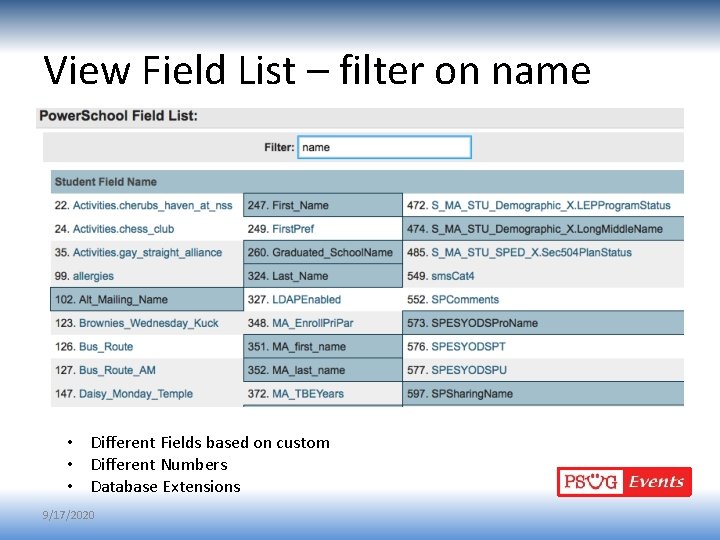Select the Graduated_SchoolName field entry
The width and height of the screenshot is (720, 540).
click(323, 253)
